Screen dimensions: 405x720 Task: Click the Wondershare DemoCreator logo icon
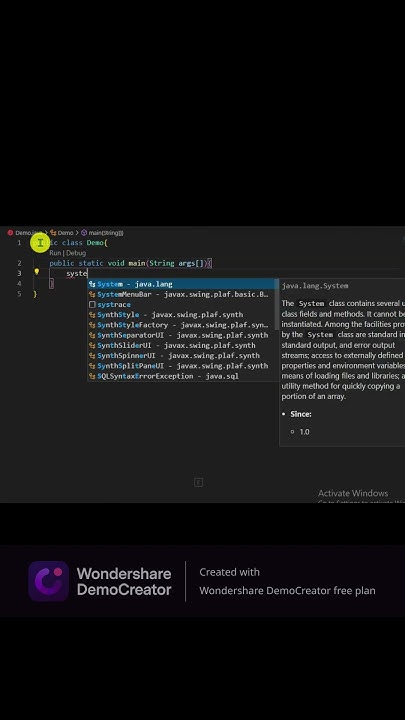49,581
